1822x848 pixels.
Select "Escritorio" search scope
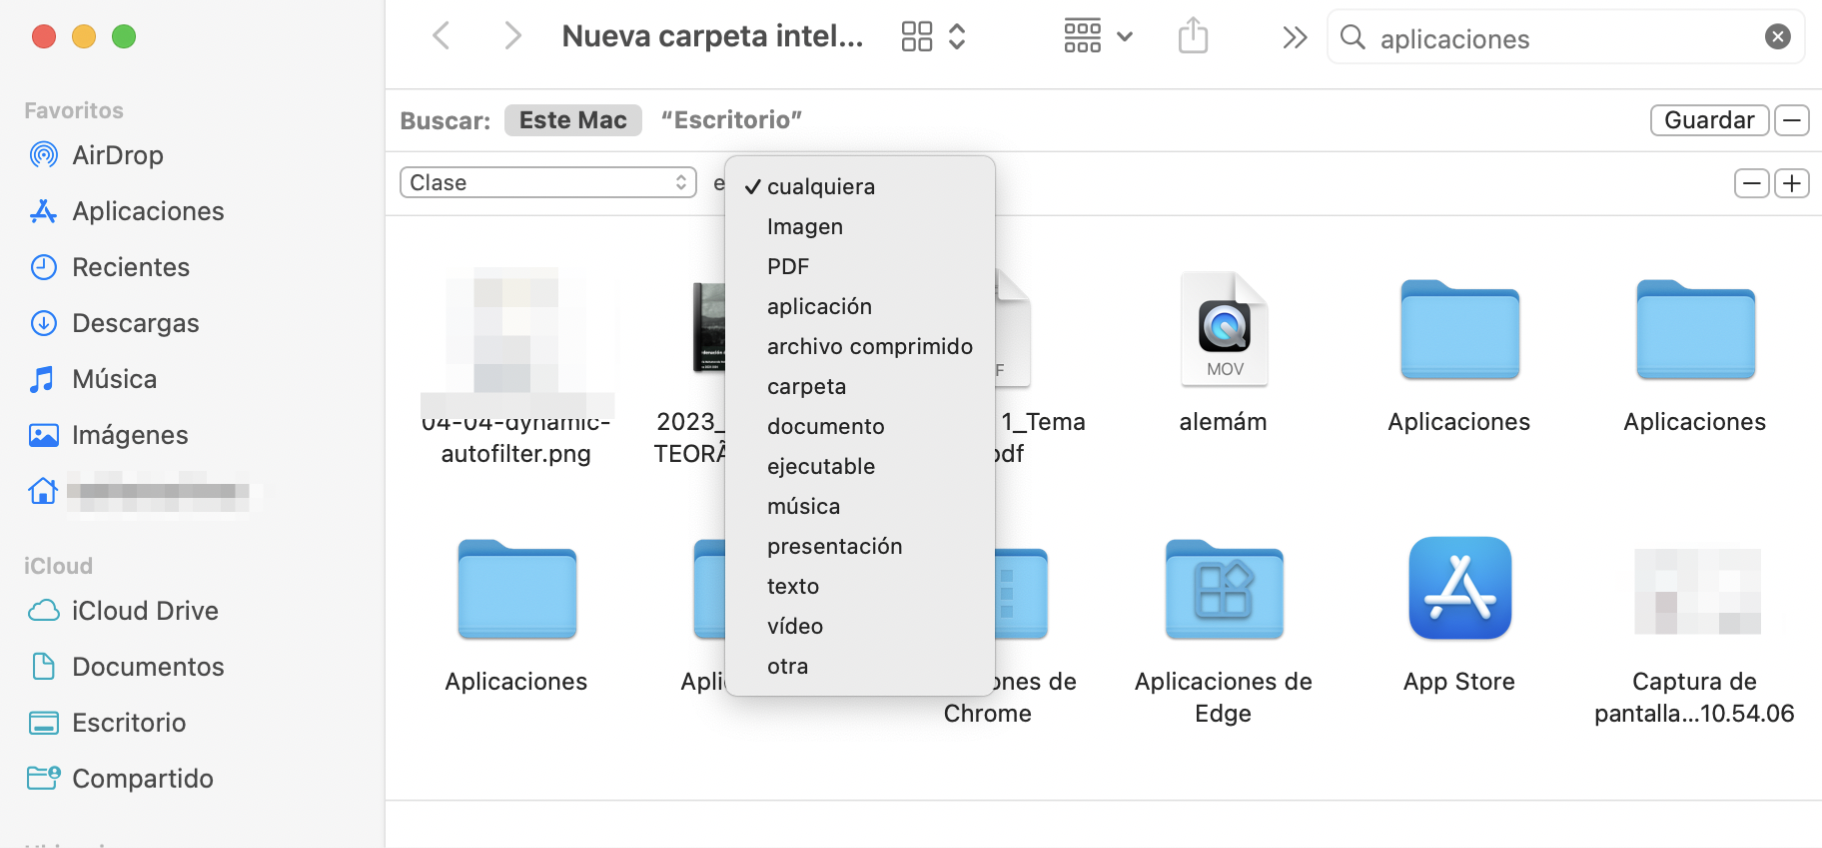(x=732, y=120)
